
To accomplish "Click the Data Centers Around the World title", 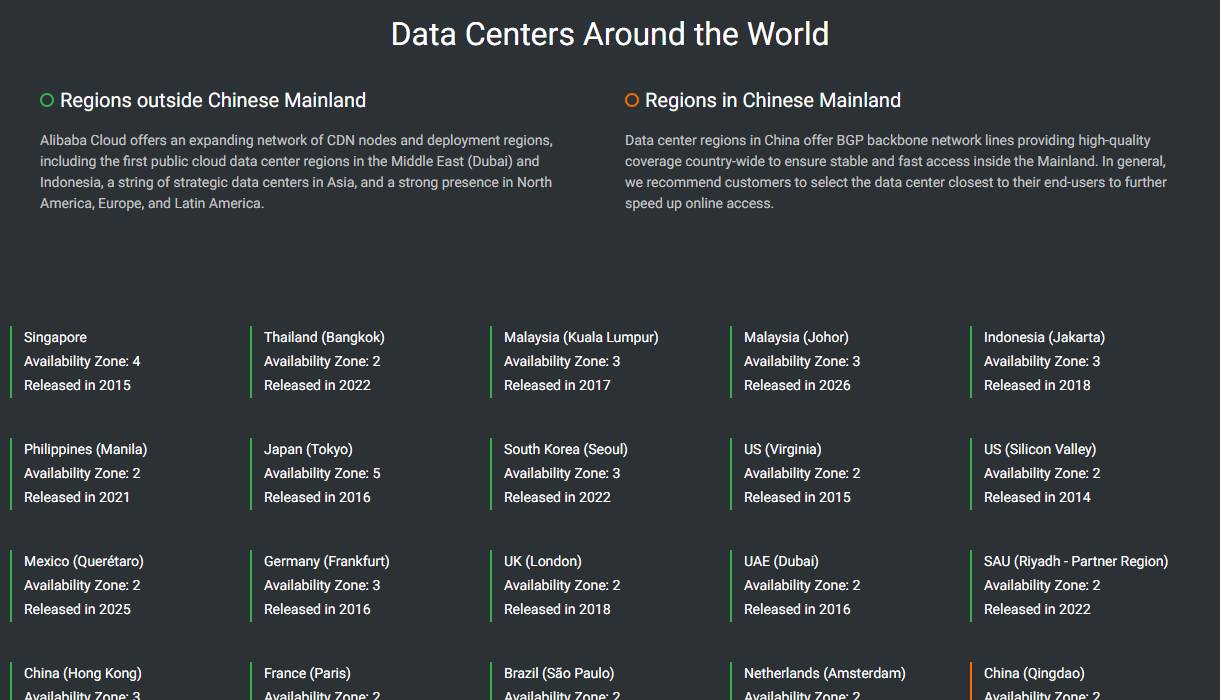I will coord(610,34).
